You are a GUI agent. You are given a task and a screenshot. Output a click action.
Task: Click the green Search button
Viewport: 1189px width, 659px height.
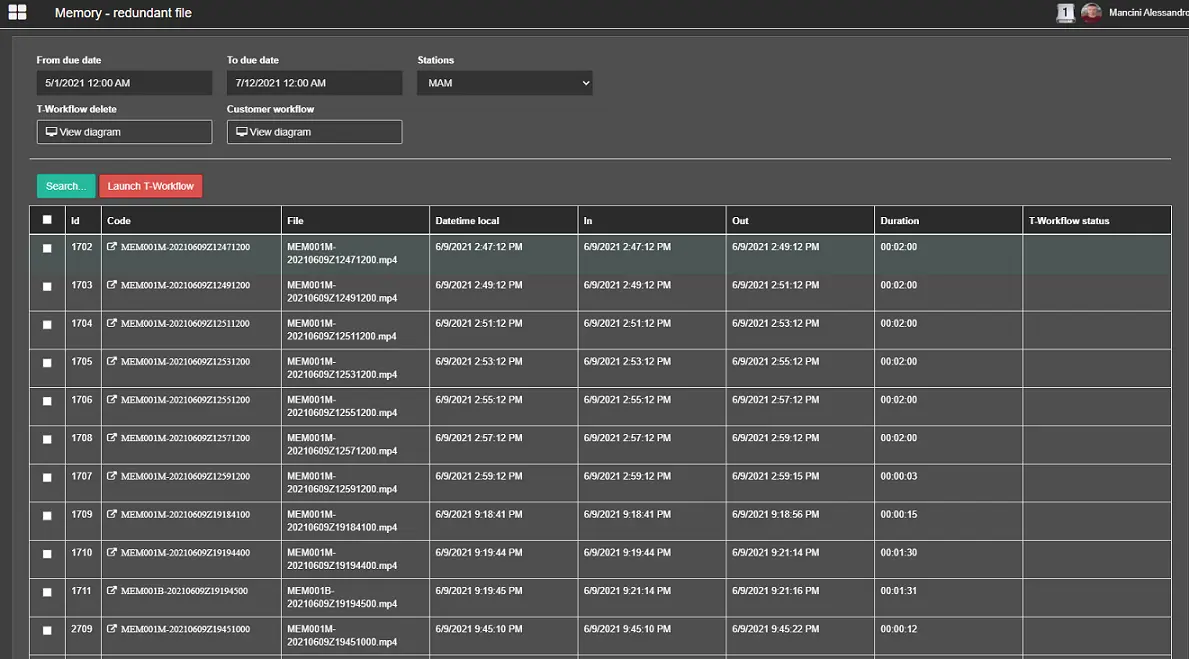tap(66, 186)
